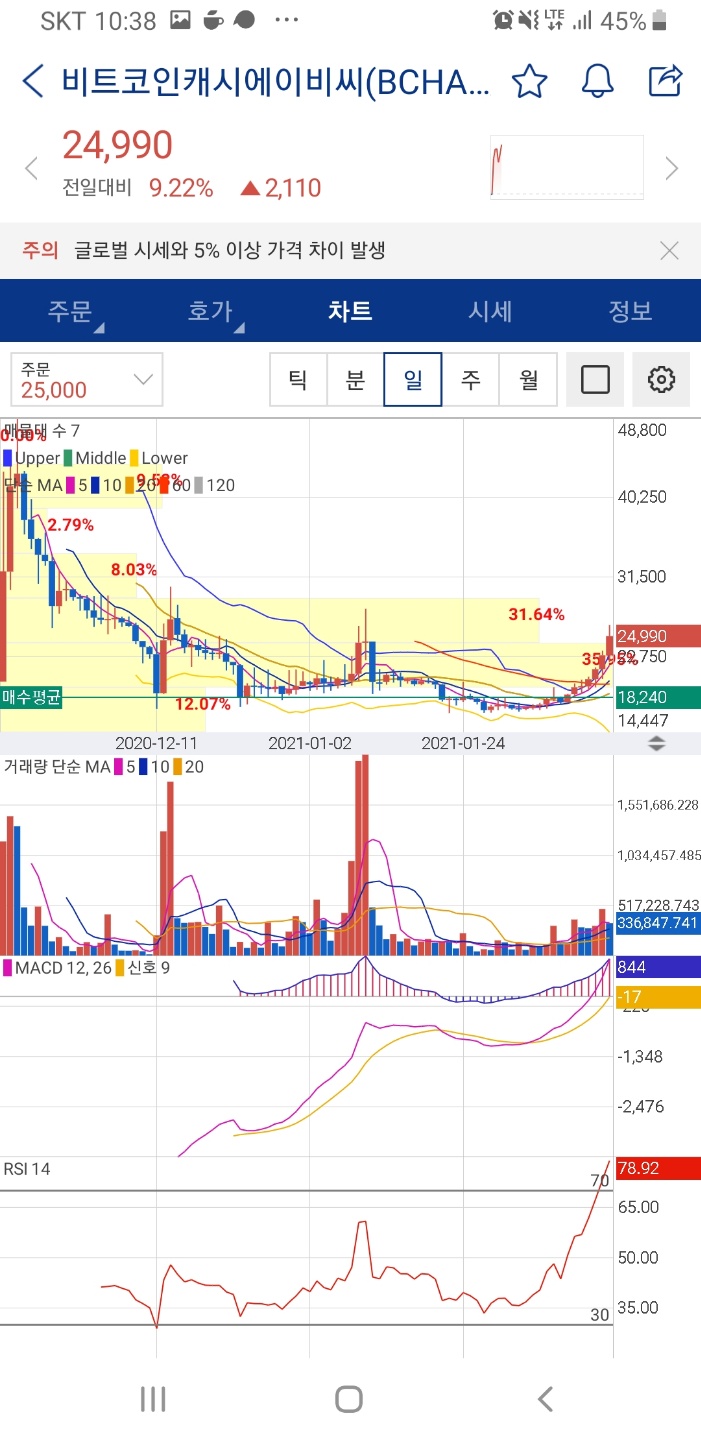Share this coin via share icon
Image resolution: width=701 pixels, height=1440 pixels.
click(x=665, y=80)
